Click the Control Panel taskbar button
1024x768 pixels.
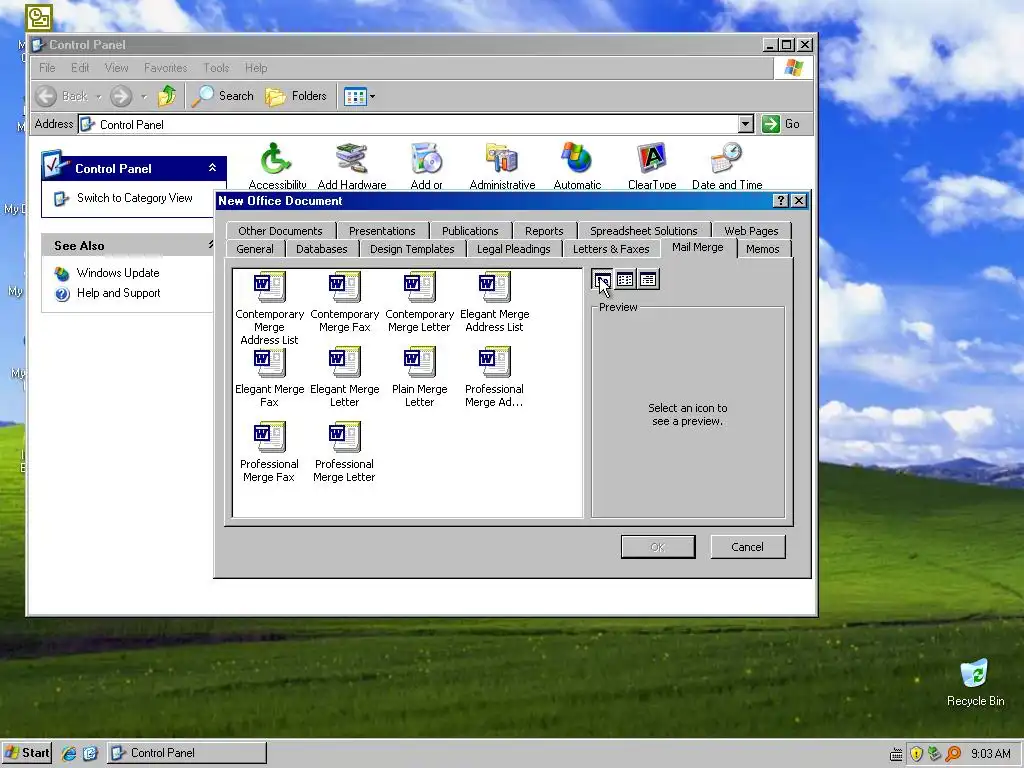(187, 753)
